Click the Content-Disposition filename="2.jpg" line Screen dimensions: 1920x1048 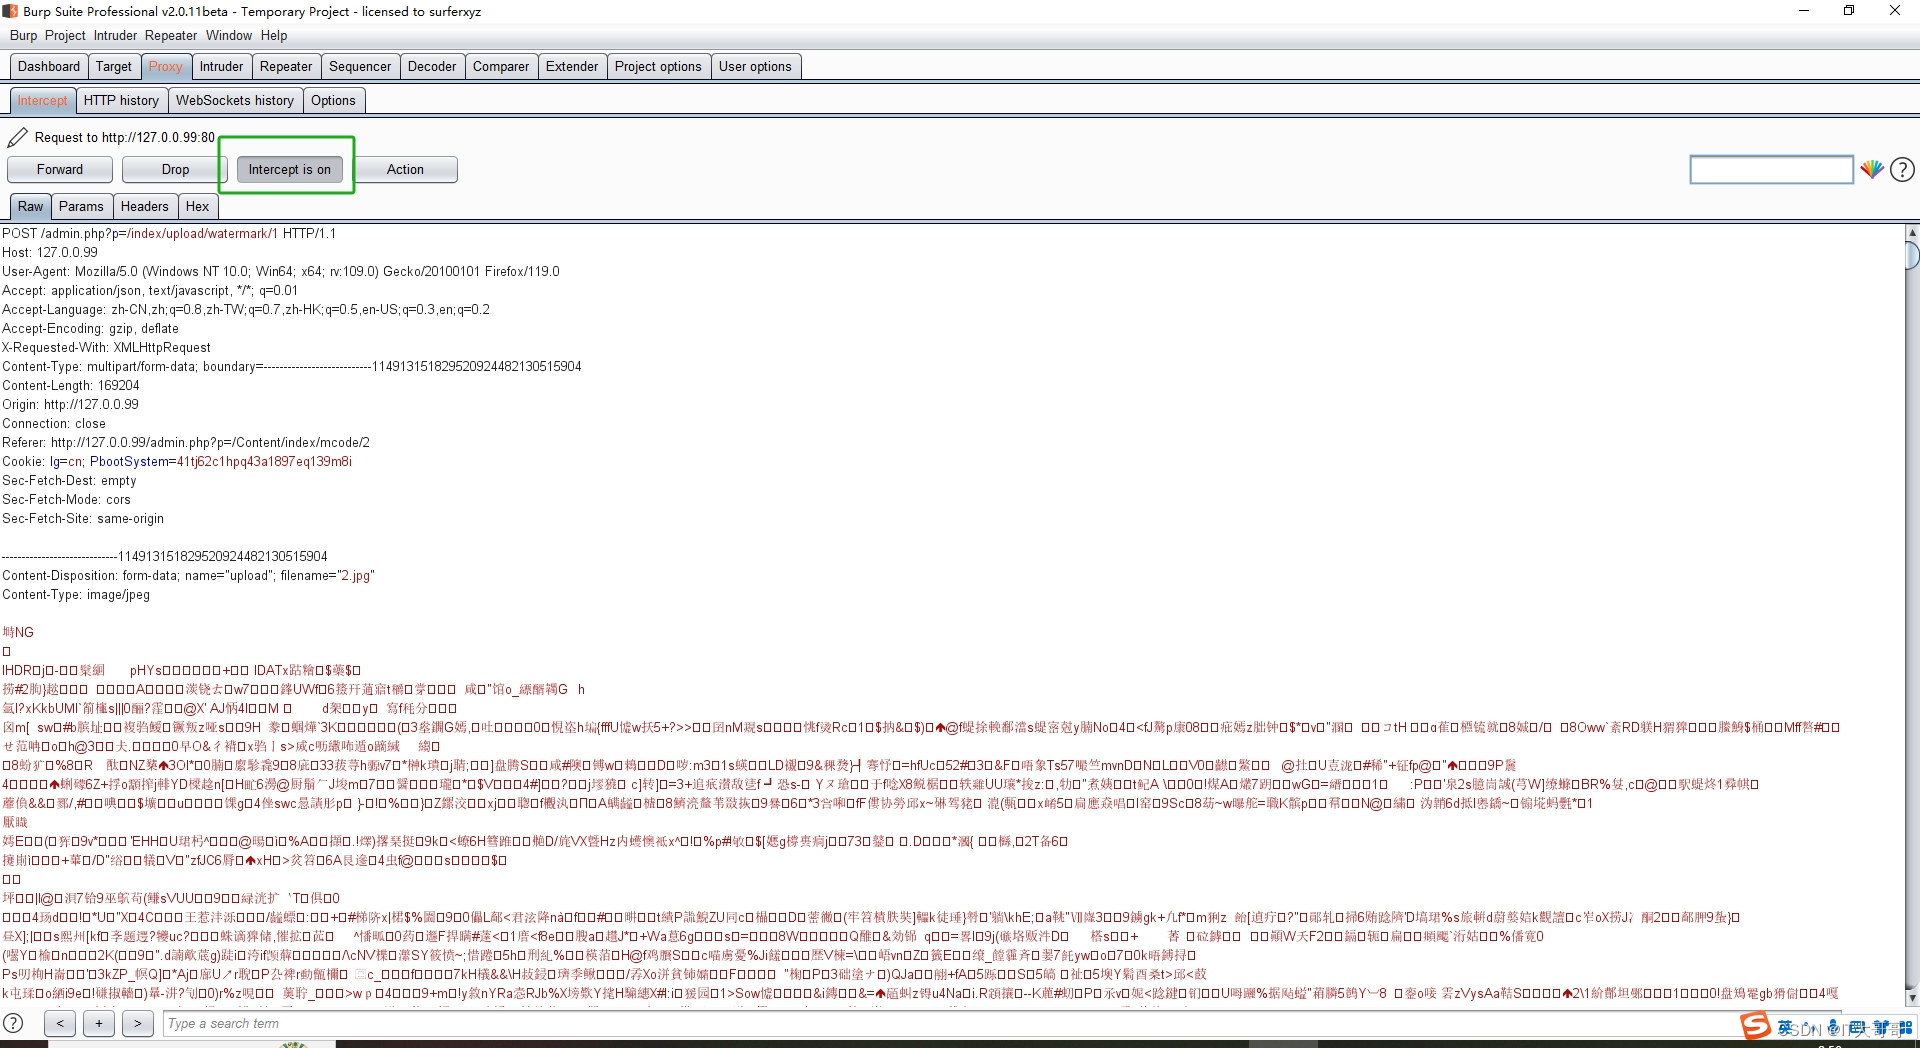[188, 575]
